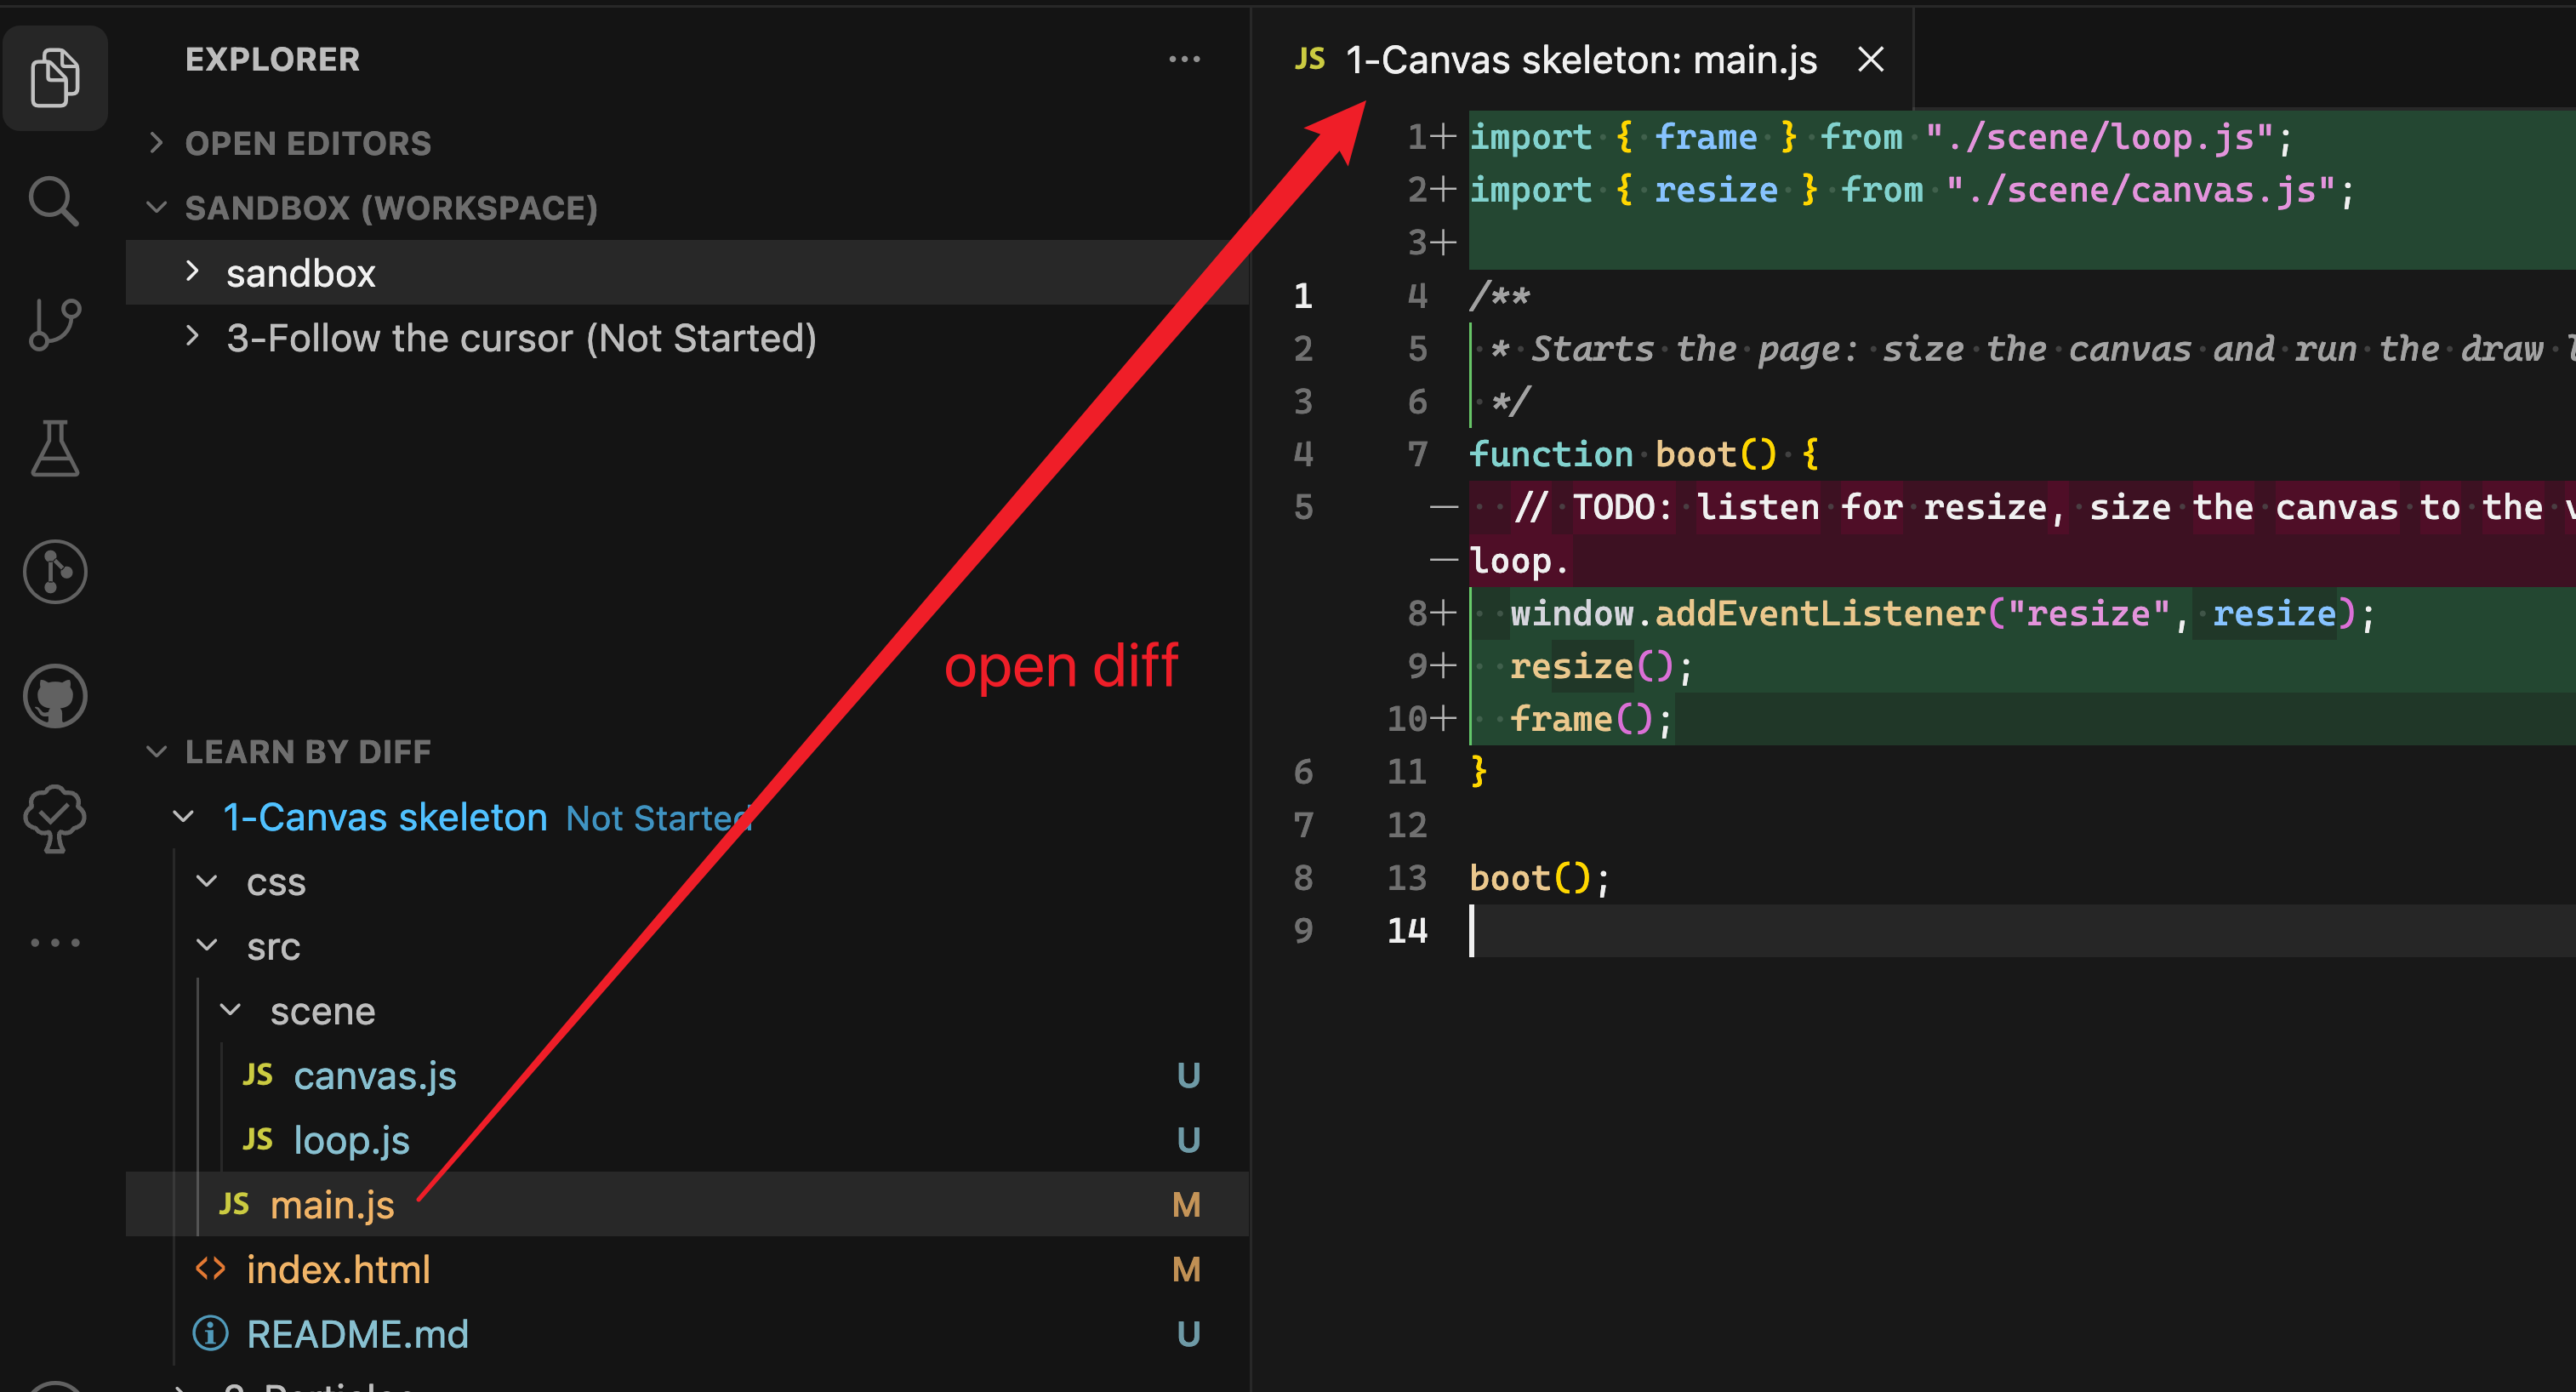The width and height of the screenshot is (2576, 1392).
Task: Expand the Open Editors section
Action: click(x=307, y=143)
